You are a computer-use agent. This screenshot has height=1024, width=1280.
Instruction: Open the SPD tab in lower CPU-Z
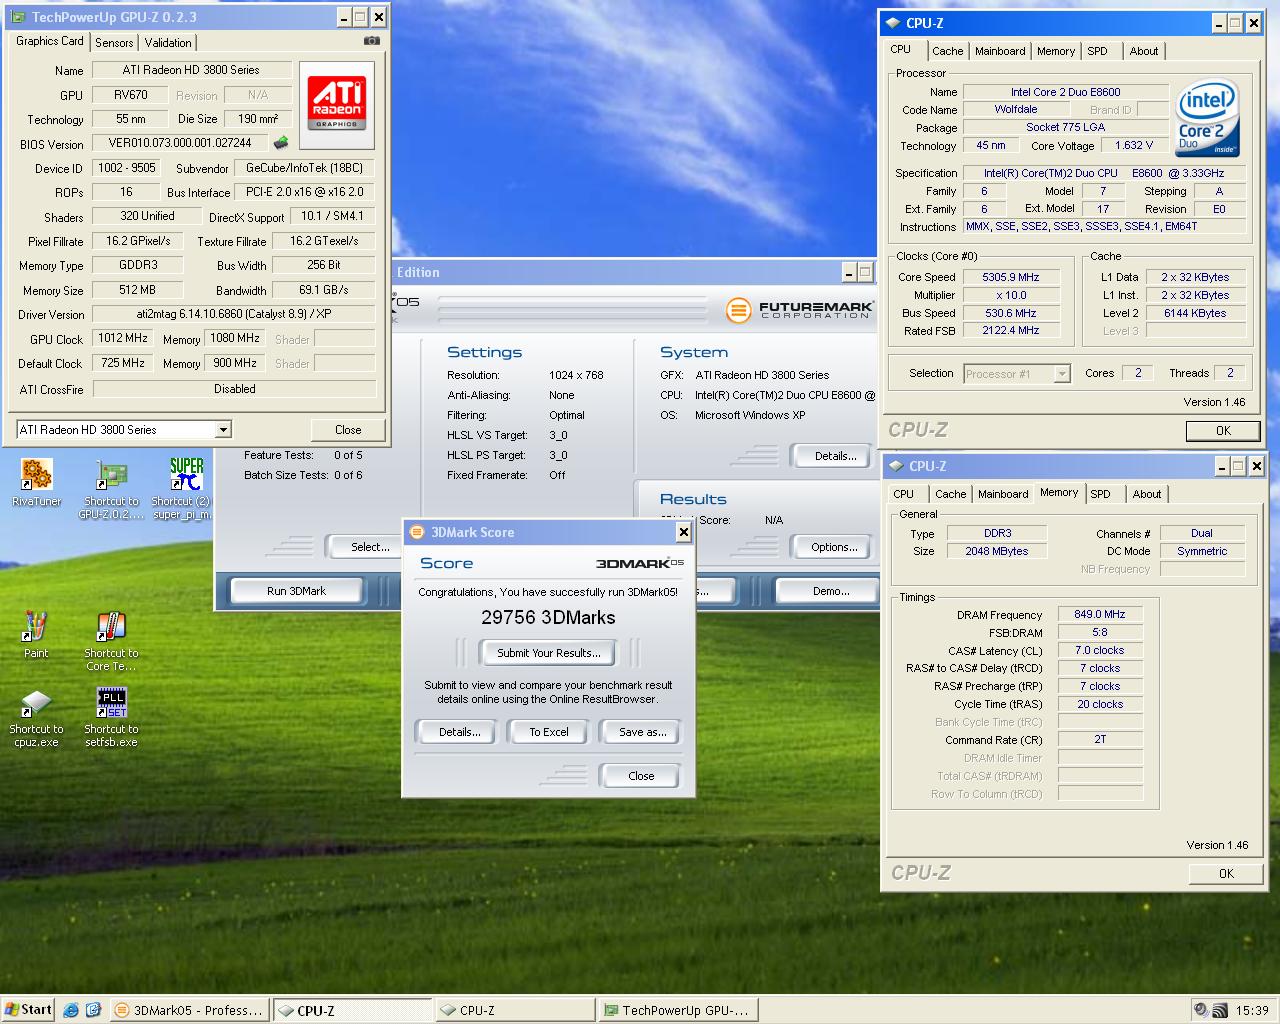[1101, 494]
